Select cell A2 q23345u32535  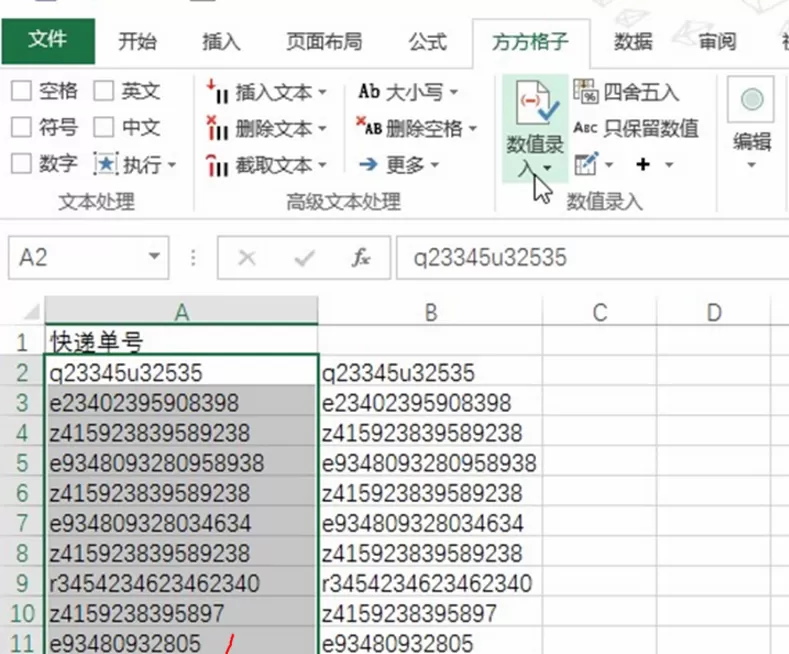[182, 372]
